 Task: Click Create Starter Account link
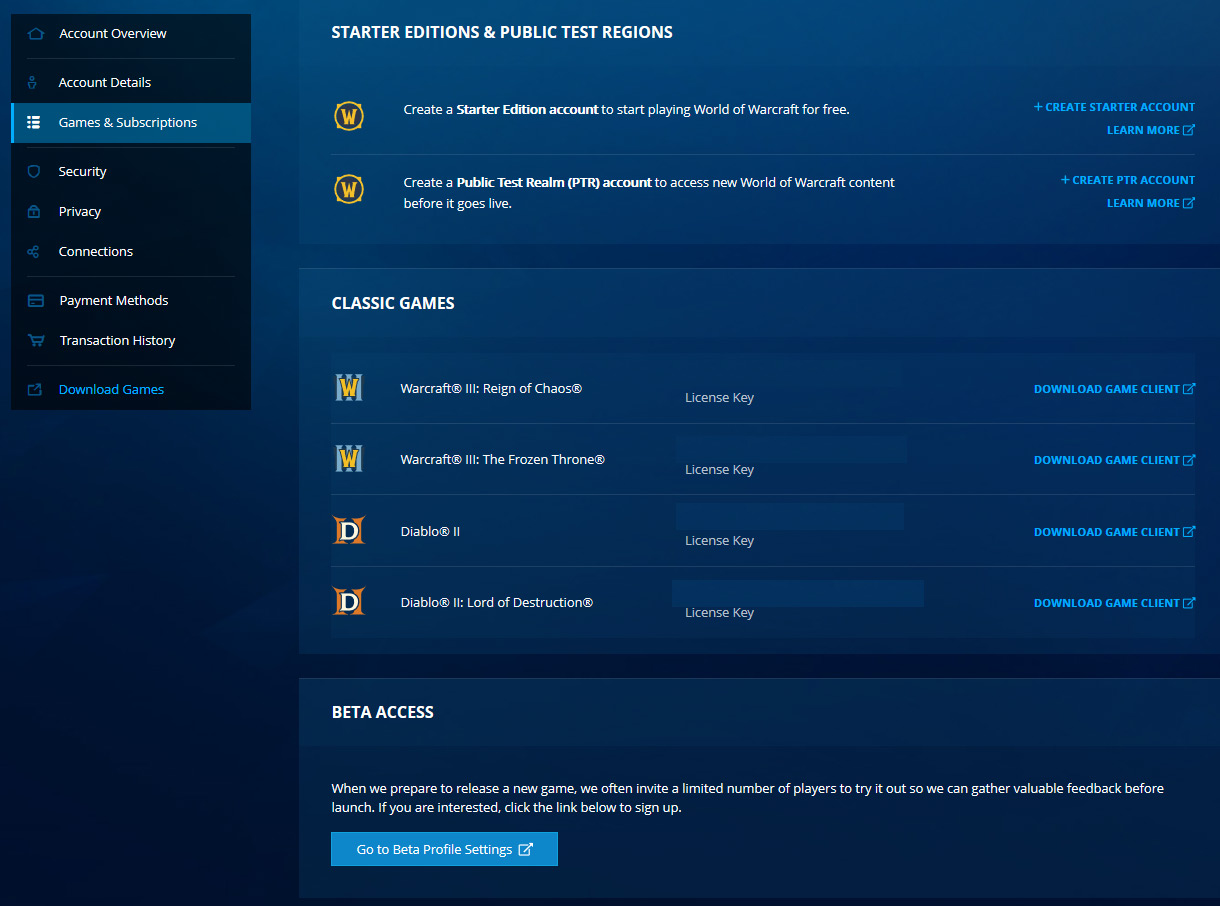point(1114,107)
